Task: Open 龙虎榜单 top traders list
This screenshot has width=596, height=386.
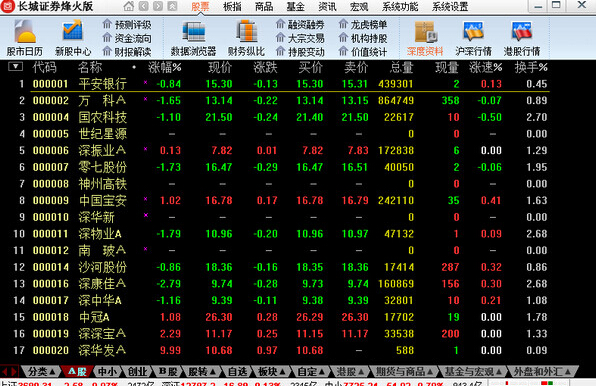Action: click(x=363, y=25)
